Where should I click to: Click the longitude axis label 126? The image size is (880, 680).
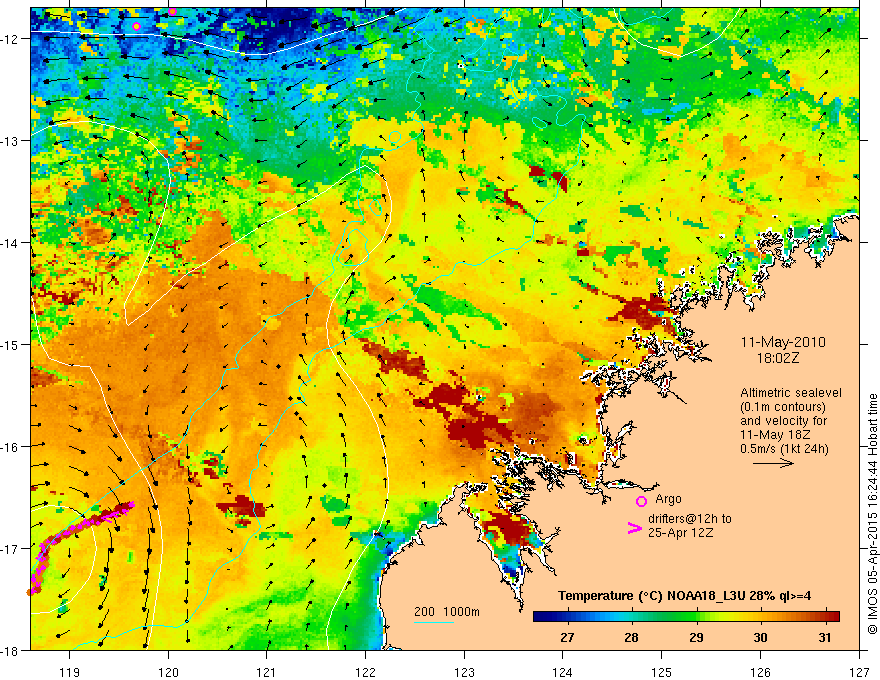tap(760, 672)
